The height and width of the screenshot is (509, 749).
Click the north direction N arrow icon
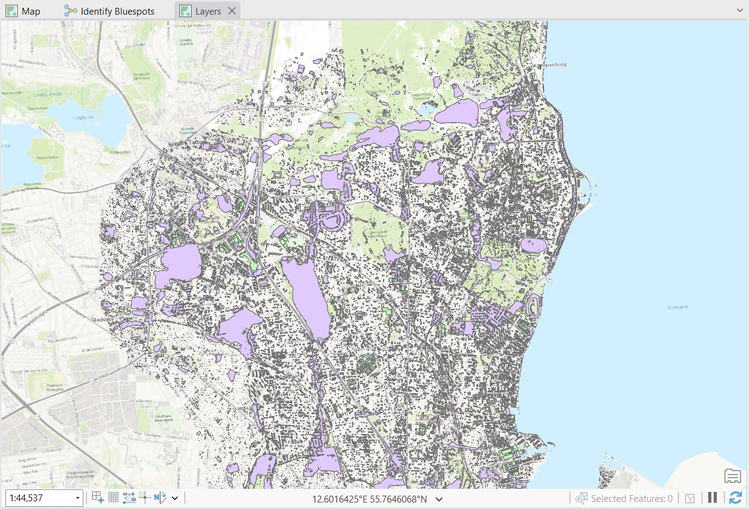[160, 498]
